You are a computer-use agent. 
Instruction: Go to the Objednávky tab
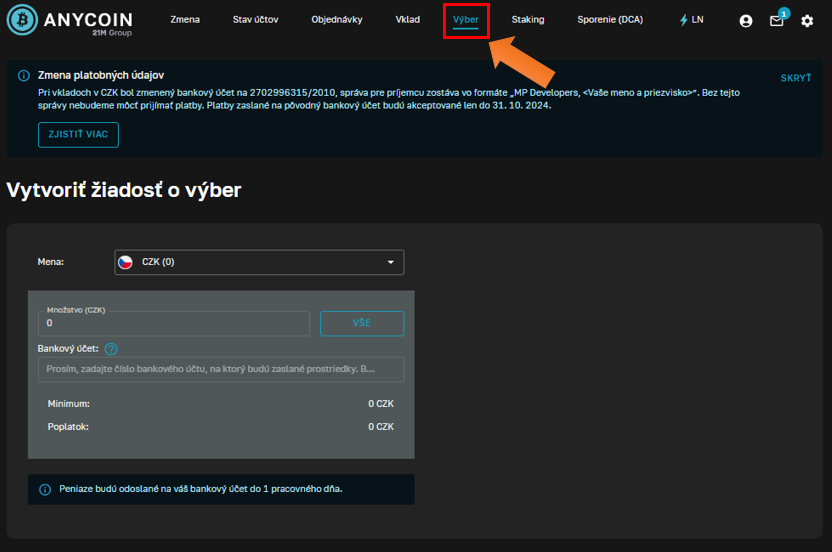pos(337,20)
